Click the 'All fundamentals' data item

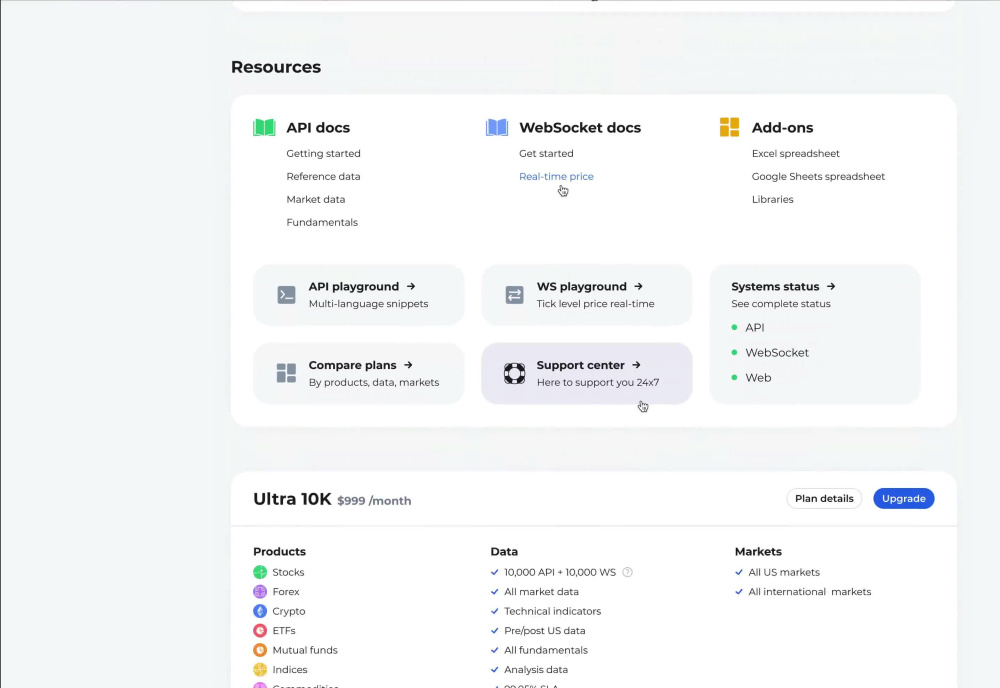click(x=546, y=650)
